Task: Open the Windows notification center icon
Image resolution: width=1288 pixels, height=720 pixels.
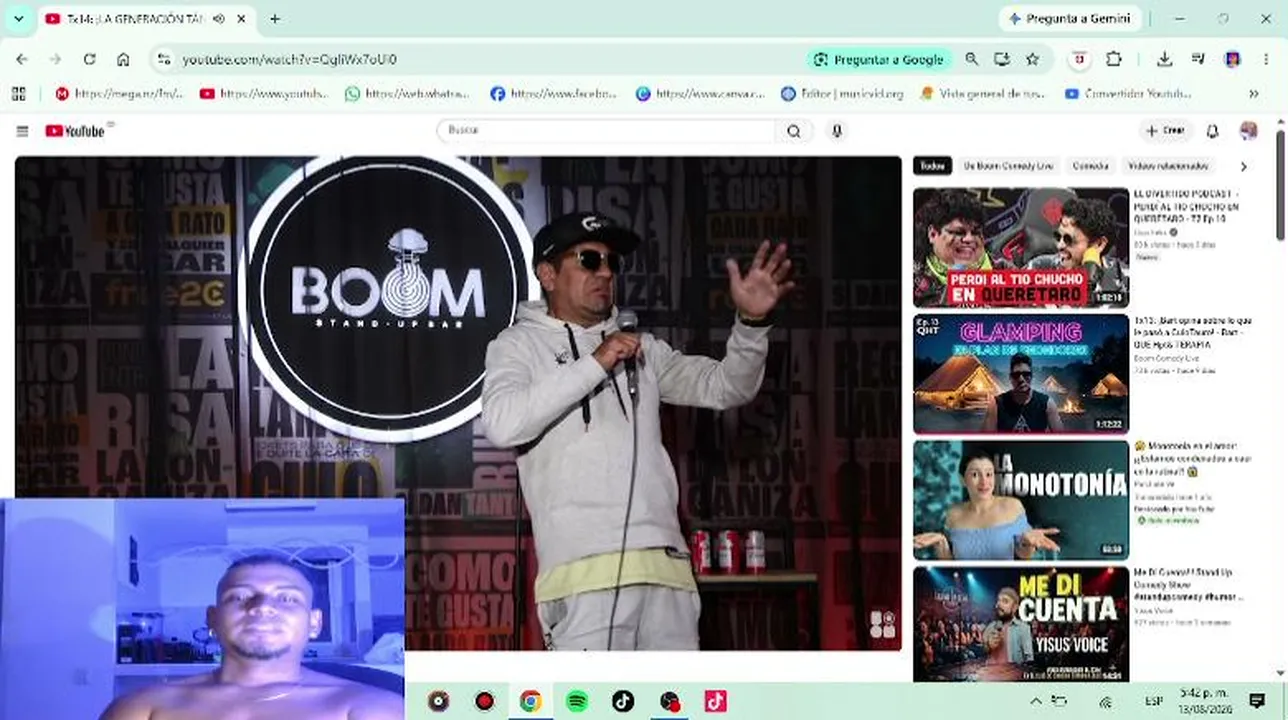Action: (1257, 701)
